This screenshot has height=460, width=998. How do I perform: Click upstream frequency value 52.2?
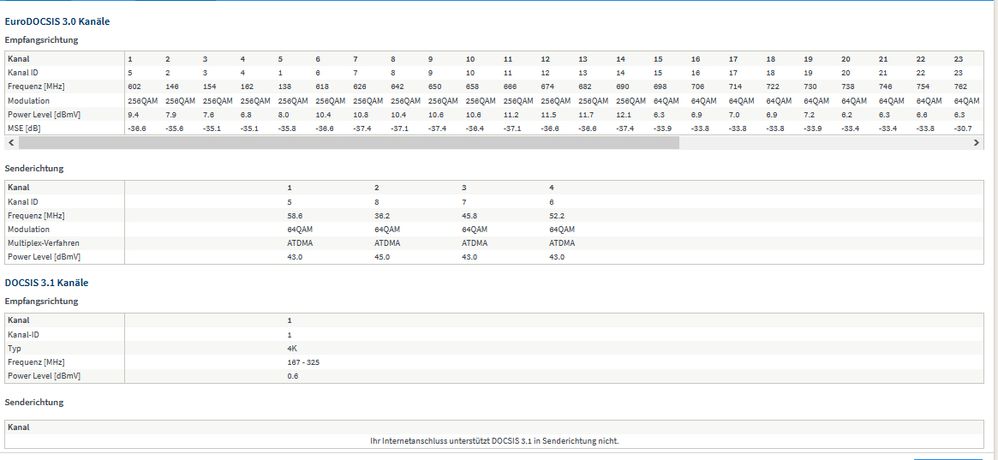pyautogui.click(x=557, y=215)
